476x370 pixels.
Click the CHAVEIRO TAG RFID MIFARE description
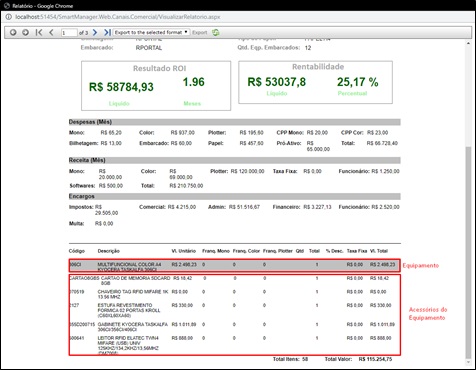point(133,294)
